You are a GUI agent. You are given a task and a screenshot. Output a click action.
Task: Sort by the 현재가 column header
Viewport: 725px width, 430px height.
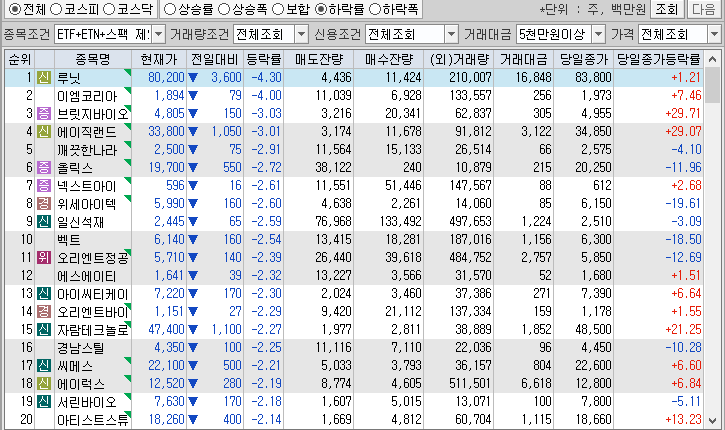pos(159,59)
